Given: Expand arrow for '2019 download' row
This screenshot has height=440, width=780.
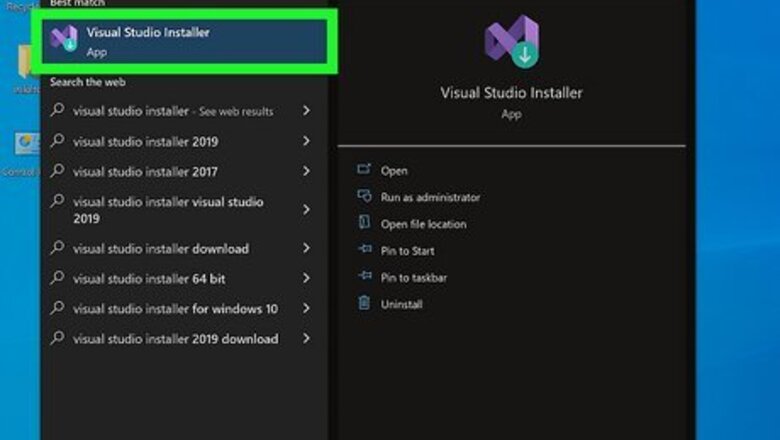Looking at the screenshot, I should 306,339.
